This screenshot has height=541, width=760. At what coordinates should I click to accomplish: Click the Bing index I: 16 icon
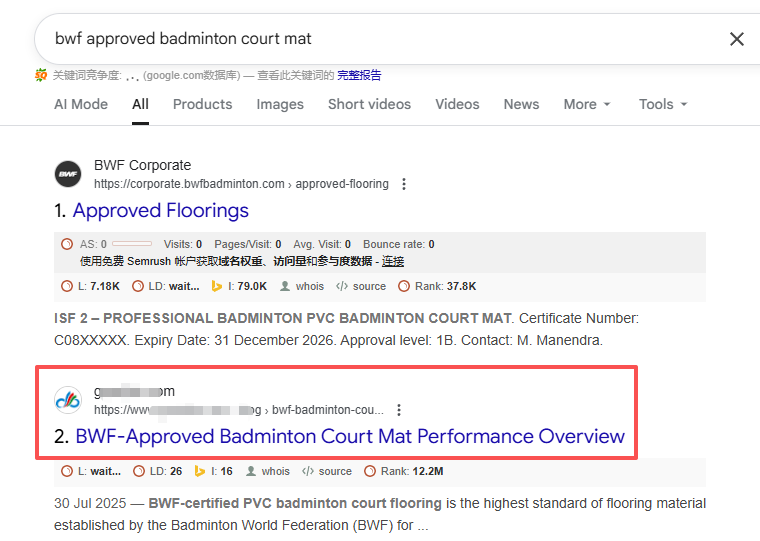(x=199, y=471)
